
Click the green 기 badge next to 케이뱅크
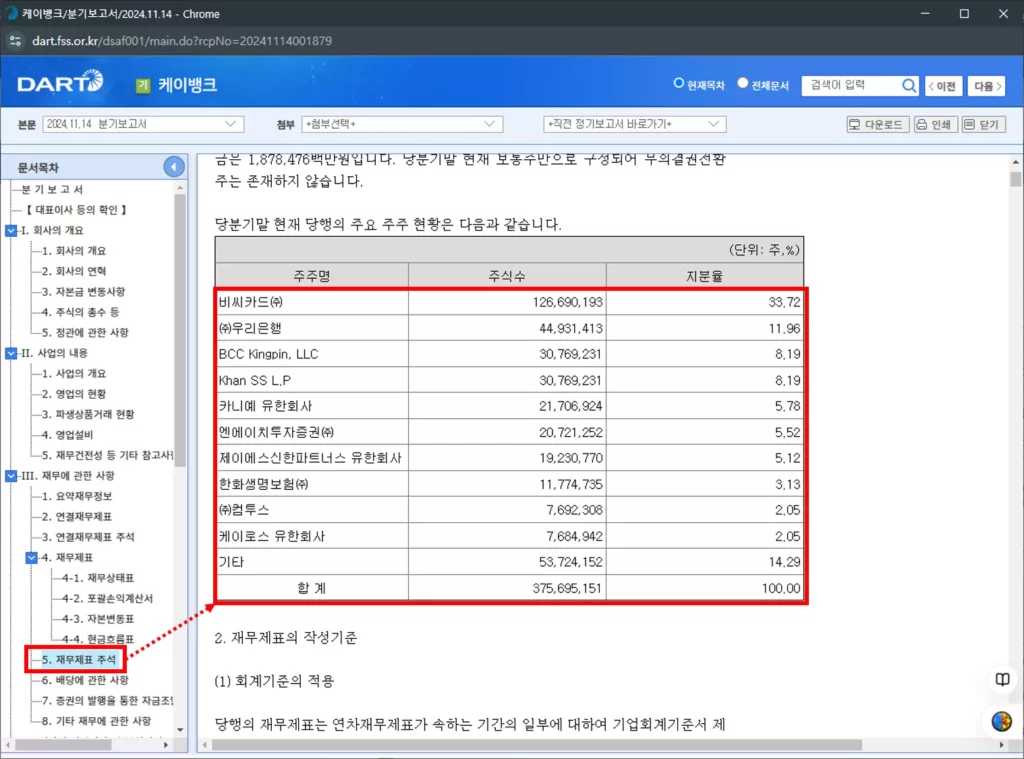[x=143, y=85]
